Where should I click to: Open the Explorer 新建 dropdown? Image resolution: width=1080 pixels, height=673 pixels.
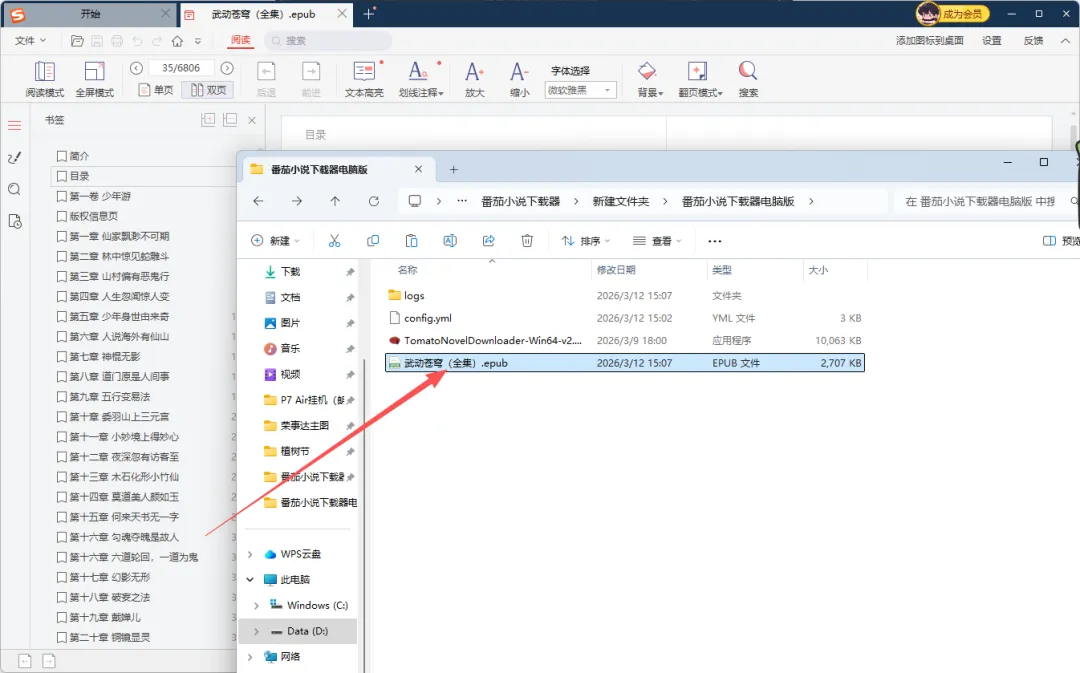[x=276, y=240]
